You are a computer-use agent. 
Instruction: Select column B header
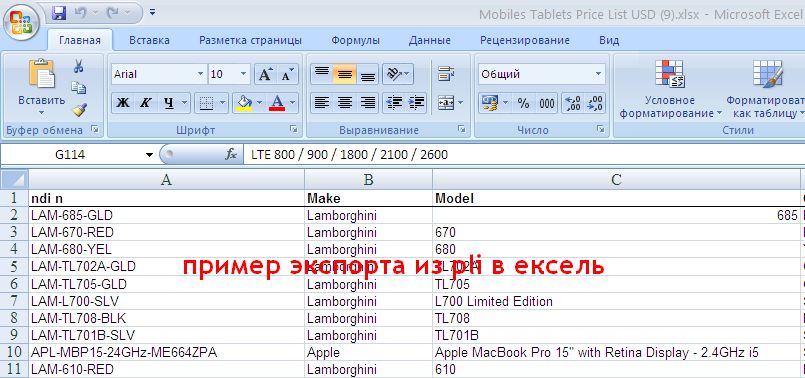point(368,179)
